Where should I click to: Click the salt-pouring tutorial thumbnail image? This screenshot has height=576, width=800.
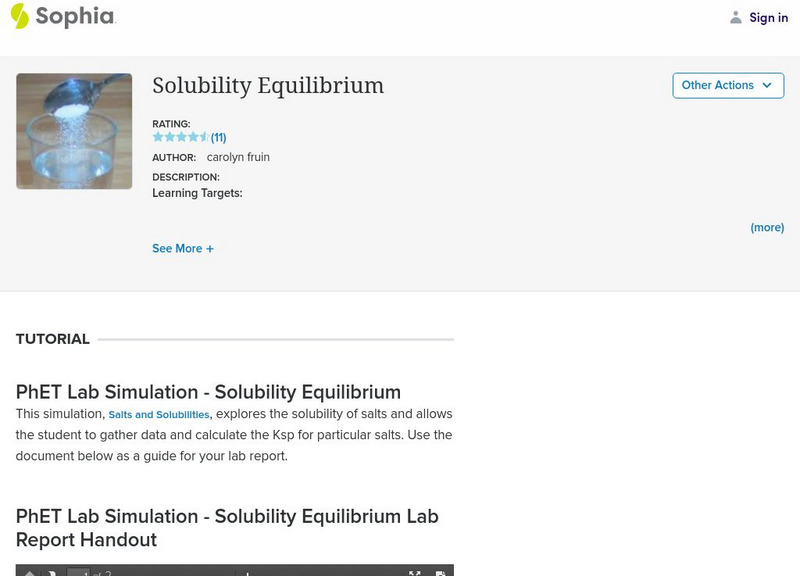(74, 131)
